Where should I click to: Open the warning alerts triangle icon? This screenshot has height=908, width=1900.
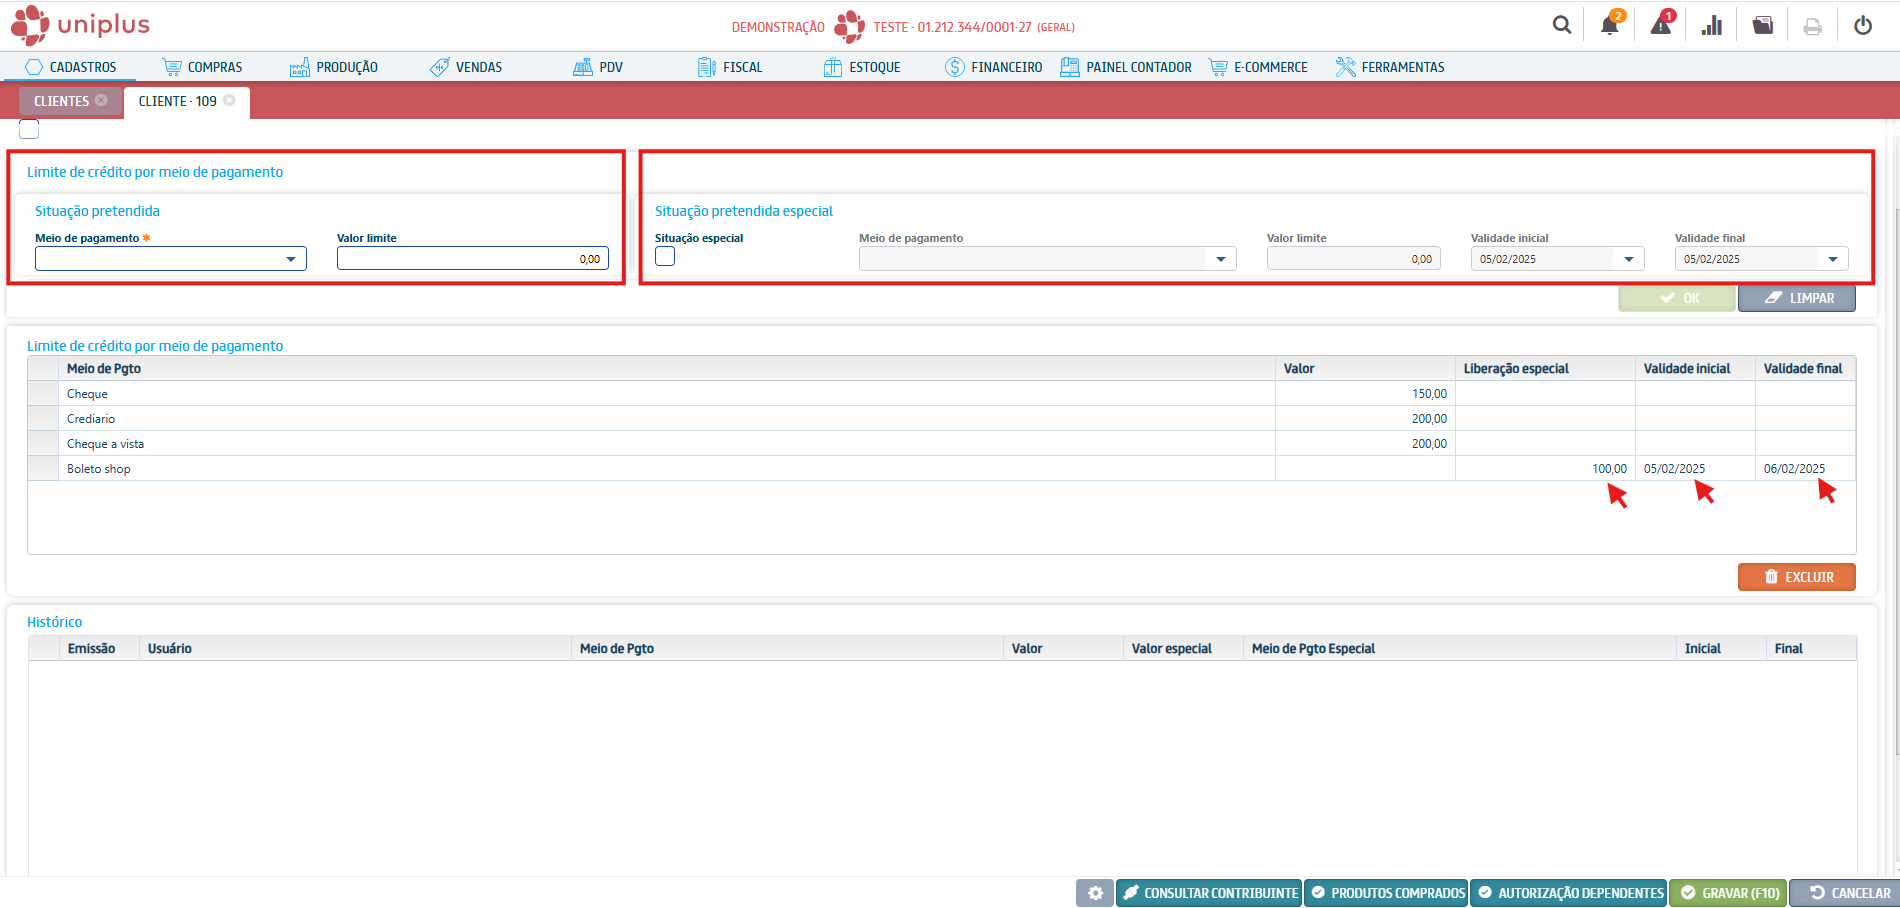1661,26
